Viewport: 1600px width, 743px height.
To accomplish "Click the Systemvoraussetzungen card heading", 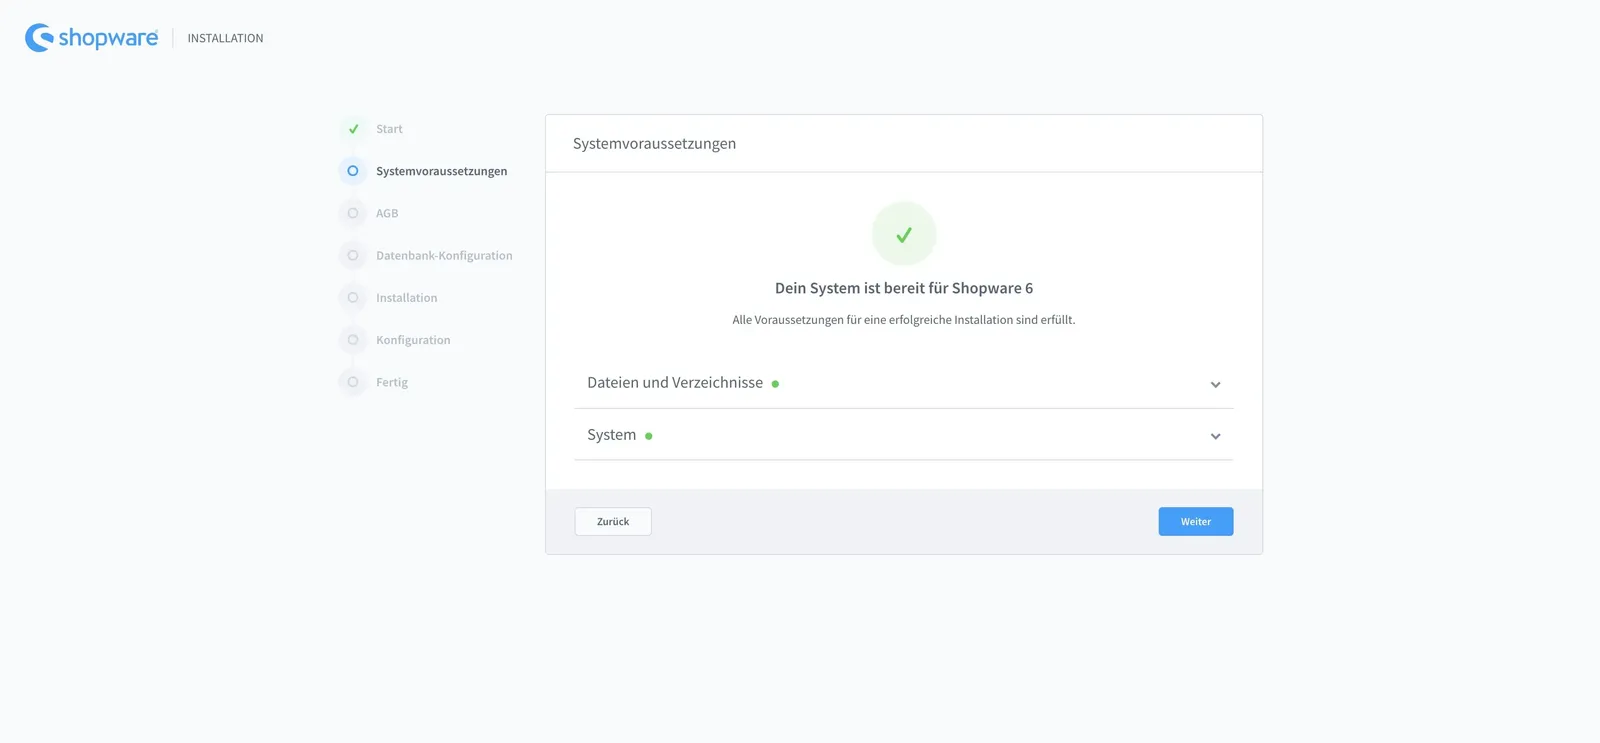I will click(654, 144).
